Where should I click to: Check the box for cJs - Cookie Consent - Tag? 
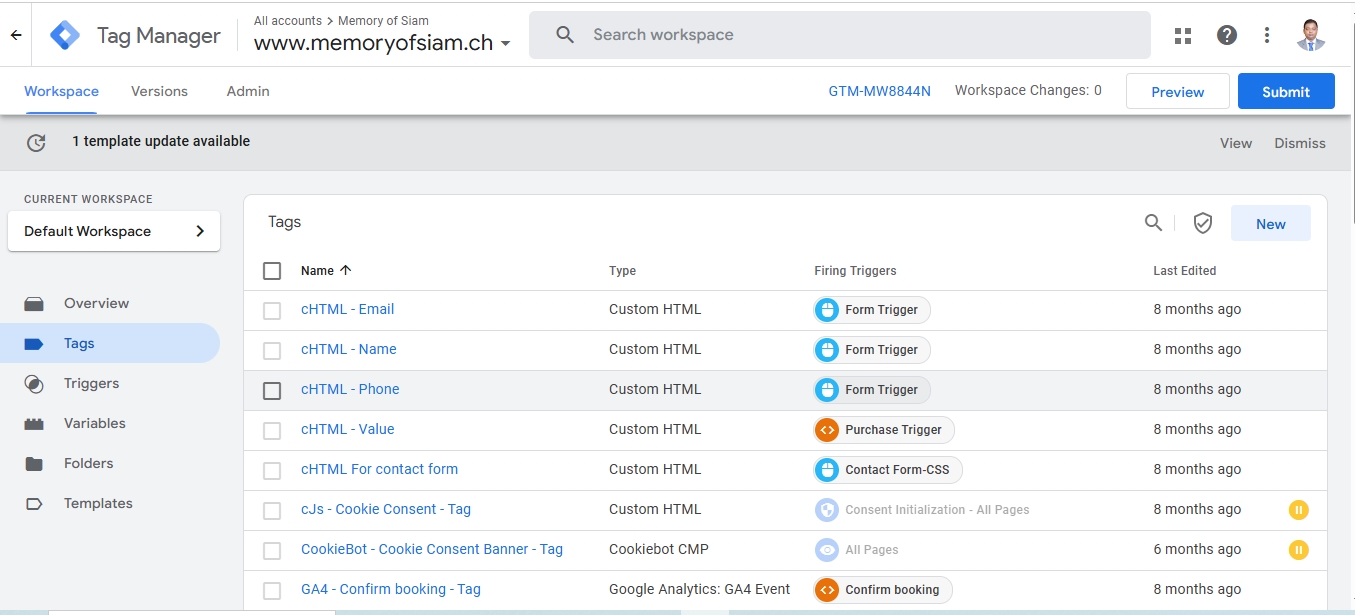[x=272, y=511]
